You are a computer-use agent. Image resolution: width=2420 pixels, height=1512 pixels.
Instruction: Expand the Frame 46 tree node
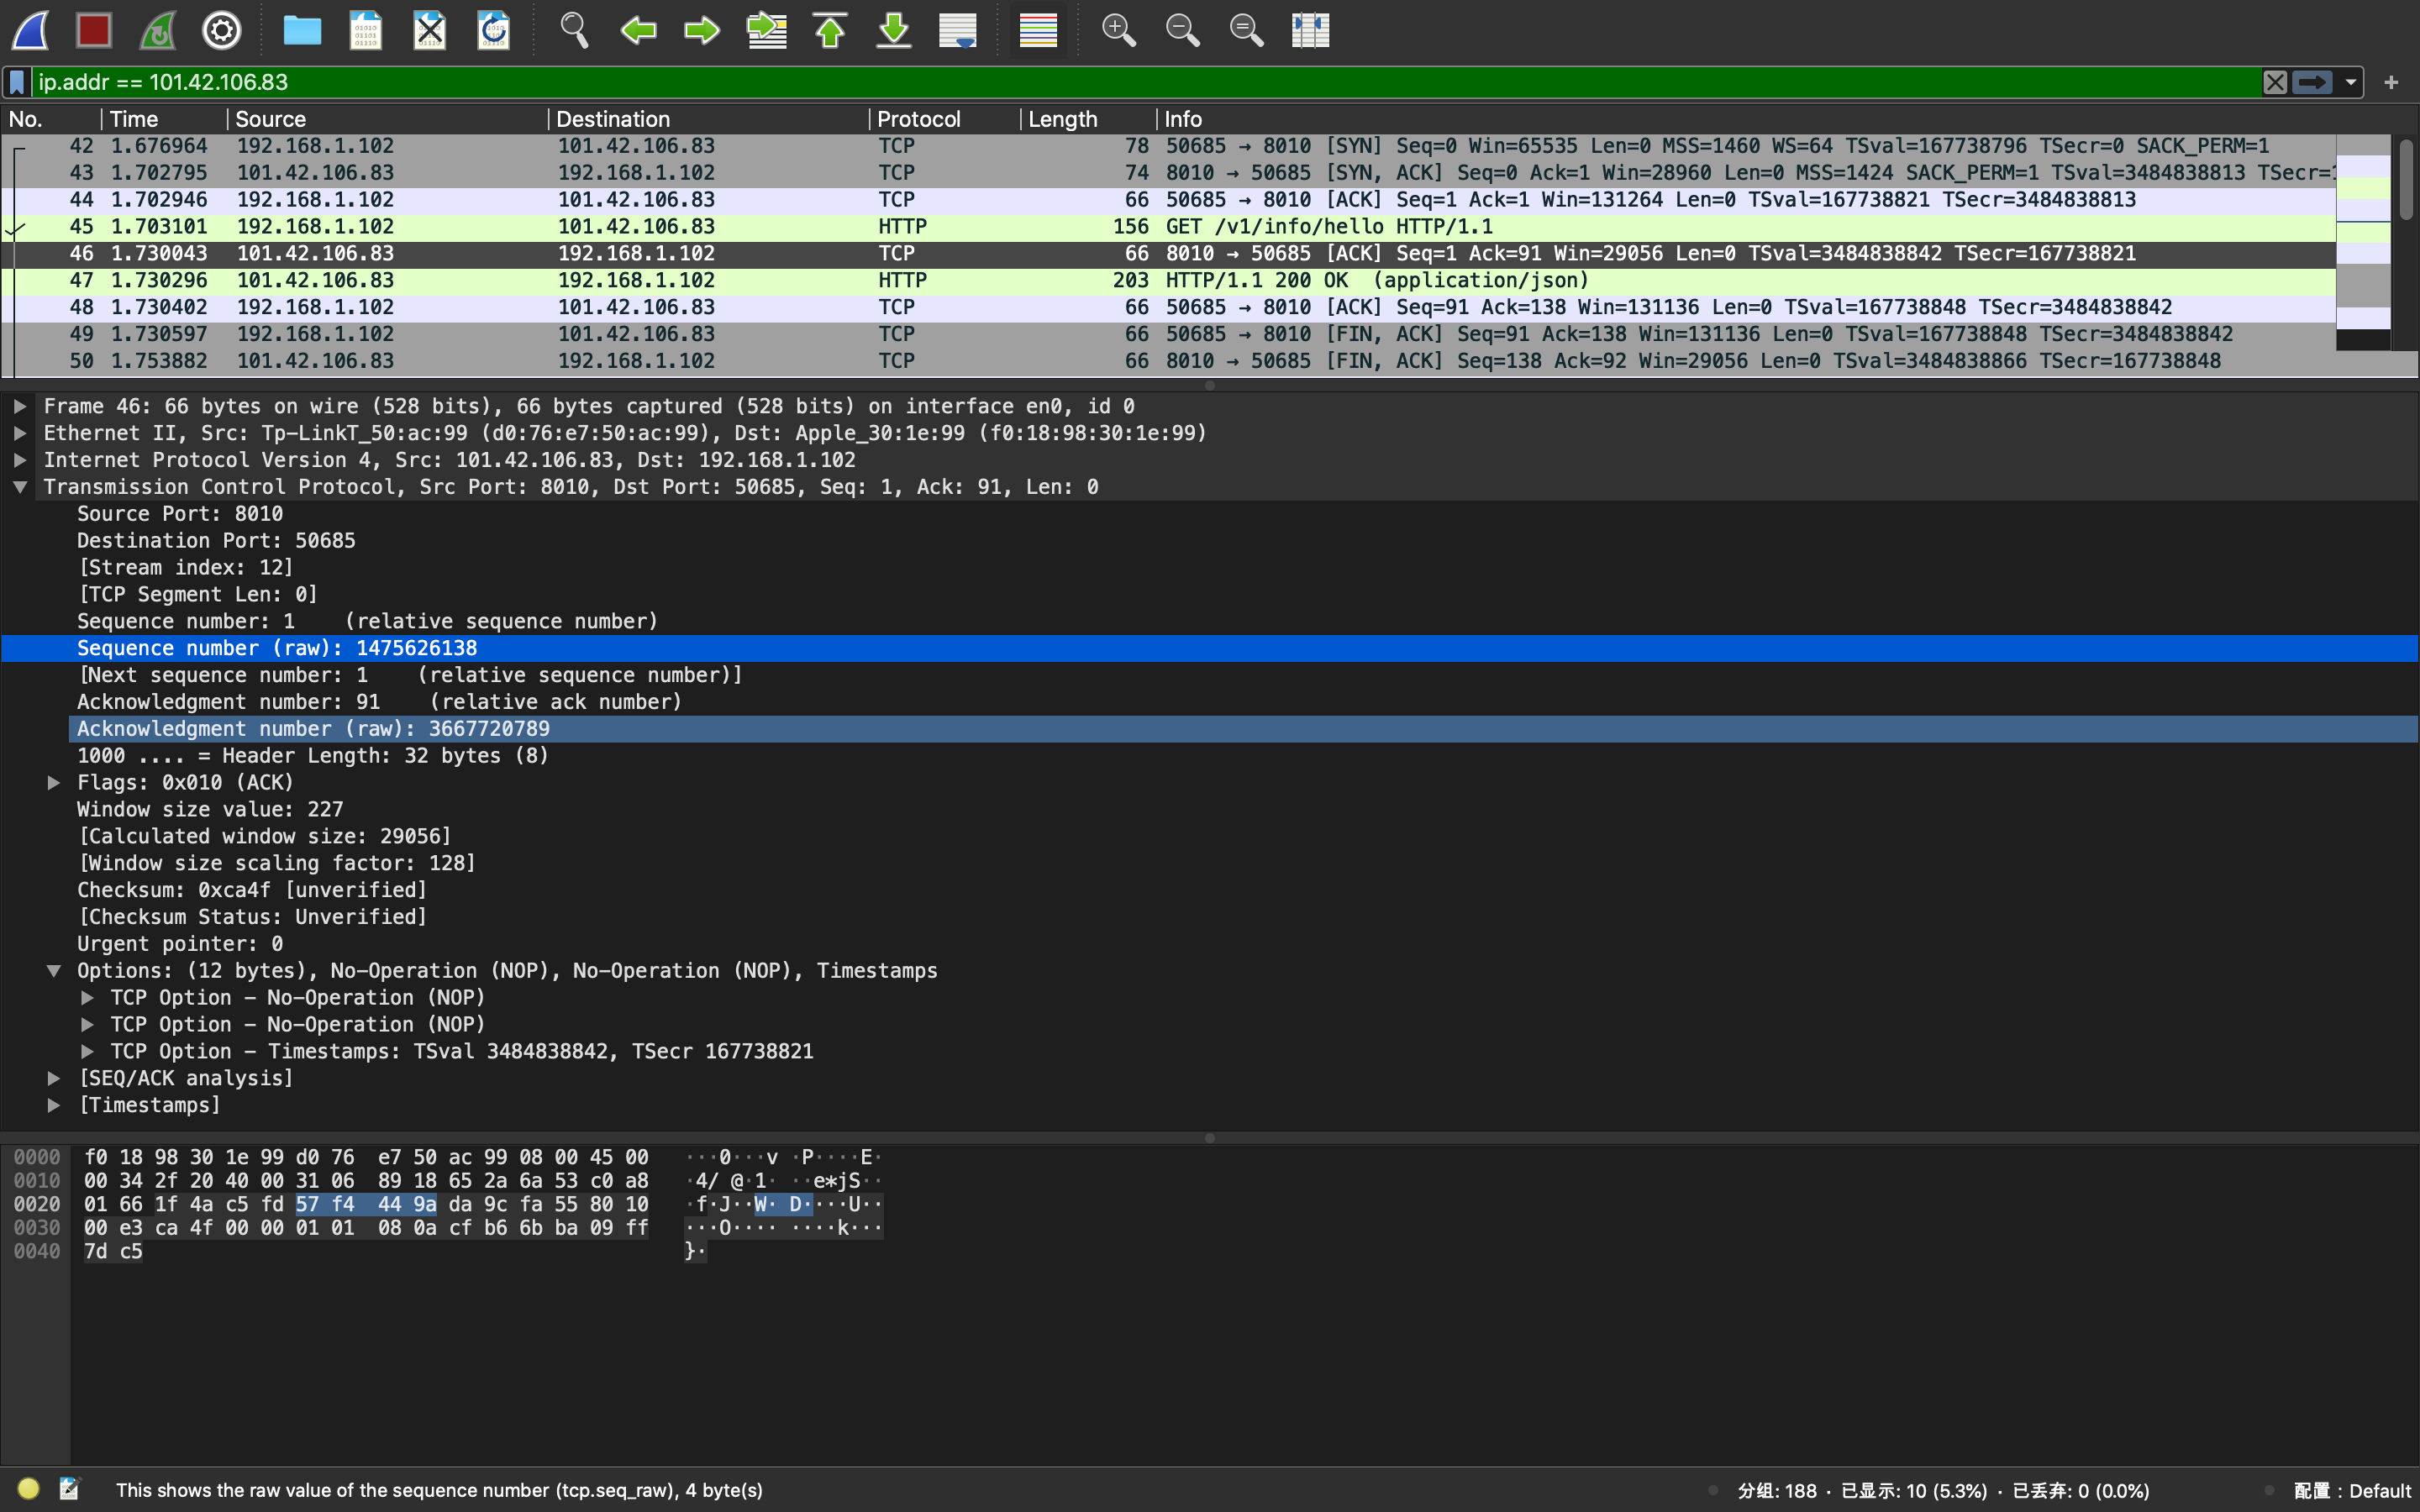(x=19, y=406)
